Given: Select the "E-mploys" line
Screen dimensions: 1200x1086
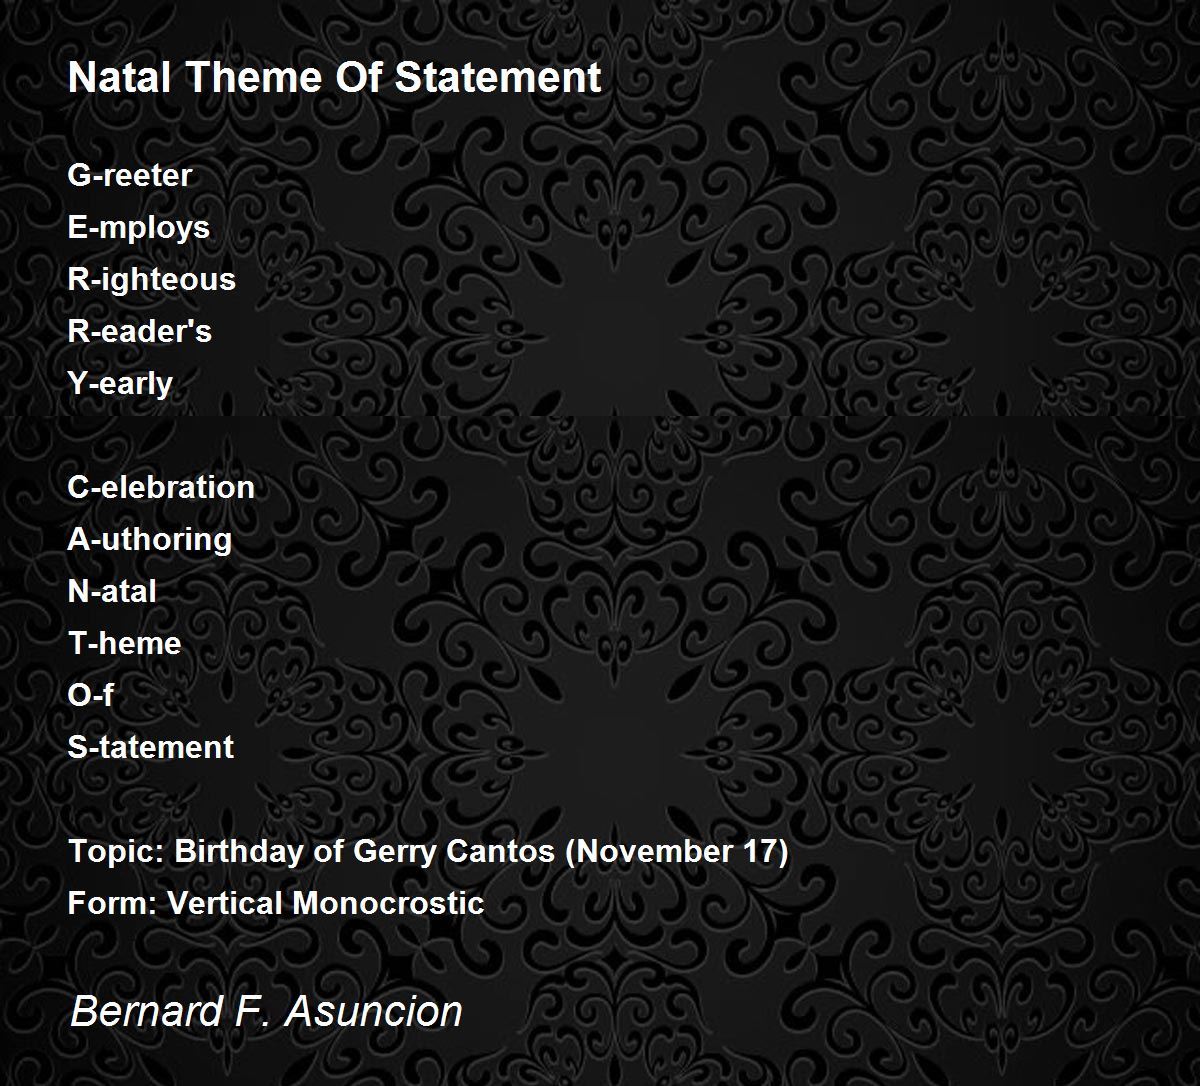Looking at the screenshot, I should click(139, 228).
